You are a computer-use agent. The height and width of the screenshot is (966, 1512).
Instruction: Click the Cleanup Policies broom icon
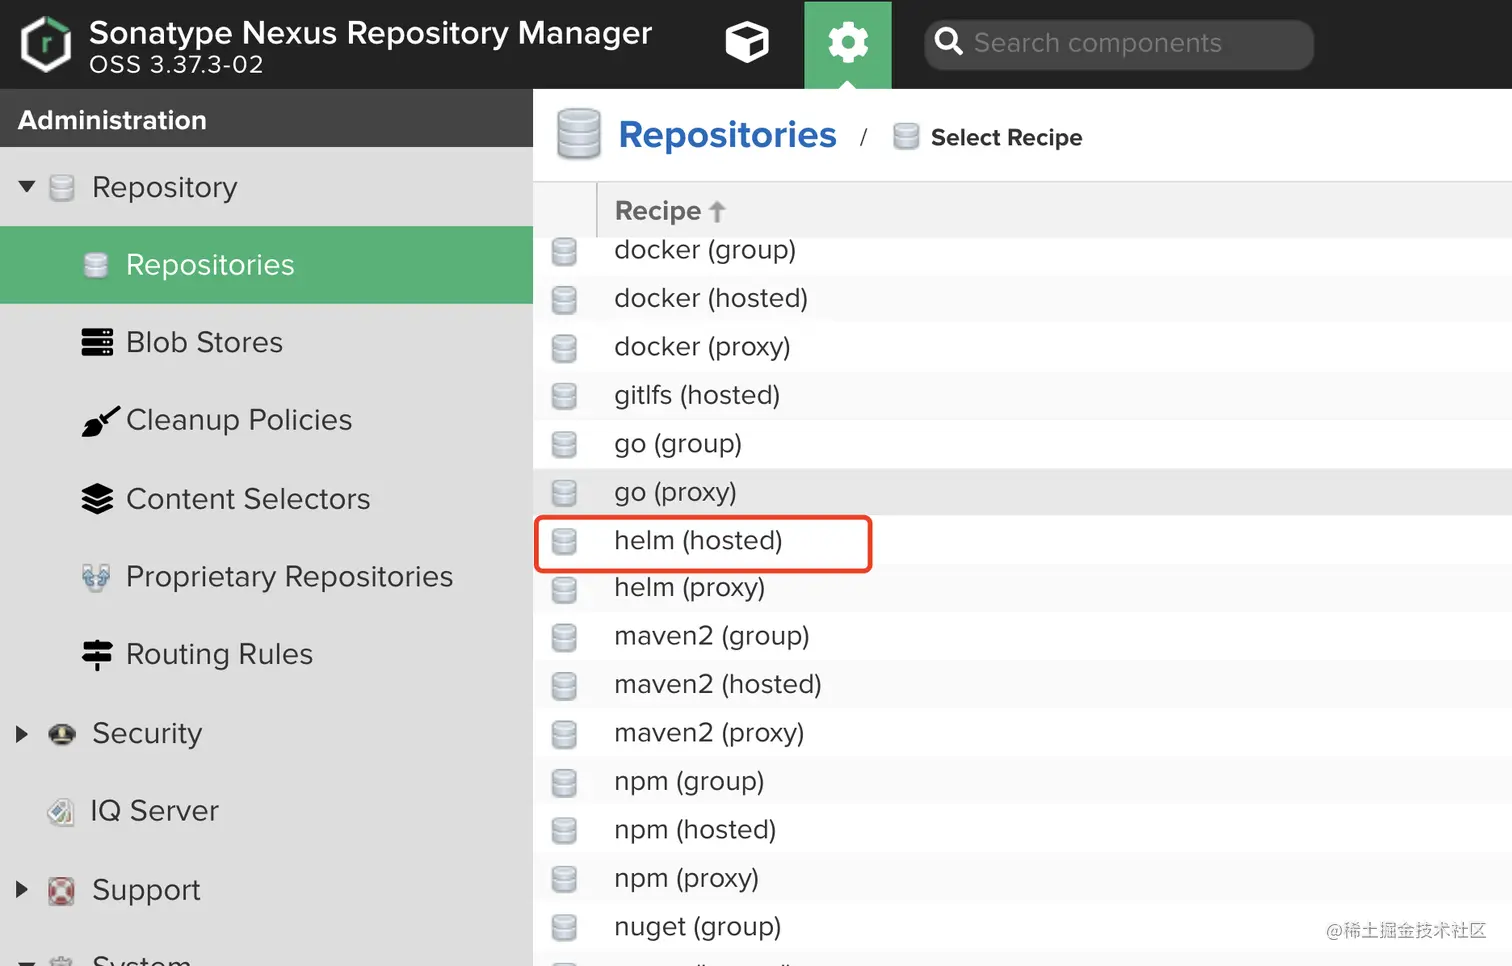tap(100, 421)
